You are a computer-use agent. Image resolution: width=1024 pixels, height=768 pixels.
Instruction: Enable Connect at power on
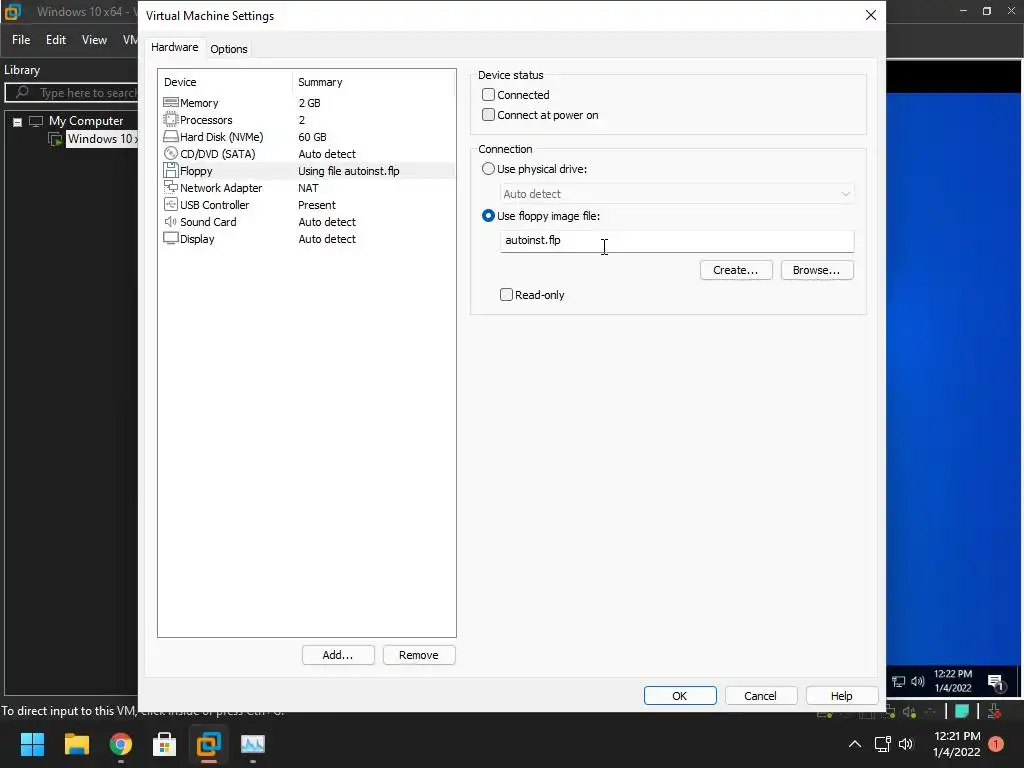click(488, 115)
